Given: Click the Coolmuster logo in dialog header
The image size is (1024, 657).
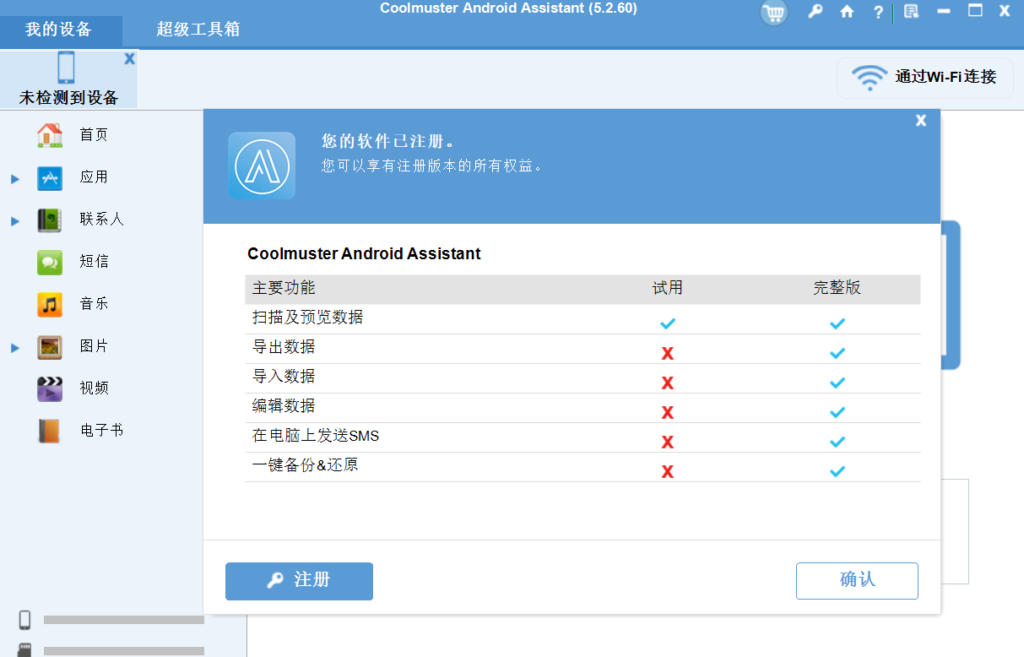Looking at the screenshot, I should tap(262, 166).
